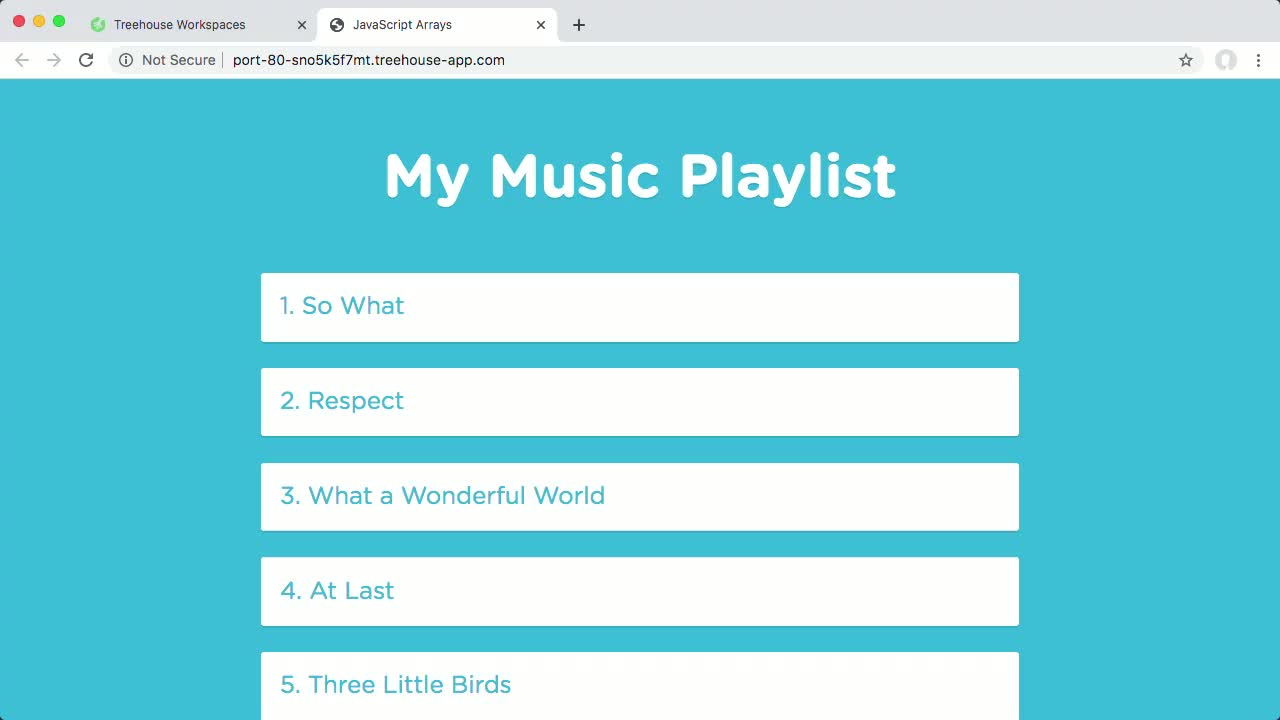Click the address bar URL
The width and height of the screenshot is (1280, 720).
pos(368,60)
